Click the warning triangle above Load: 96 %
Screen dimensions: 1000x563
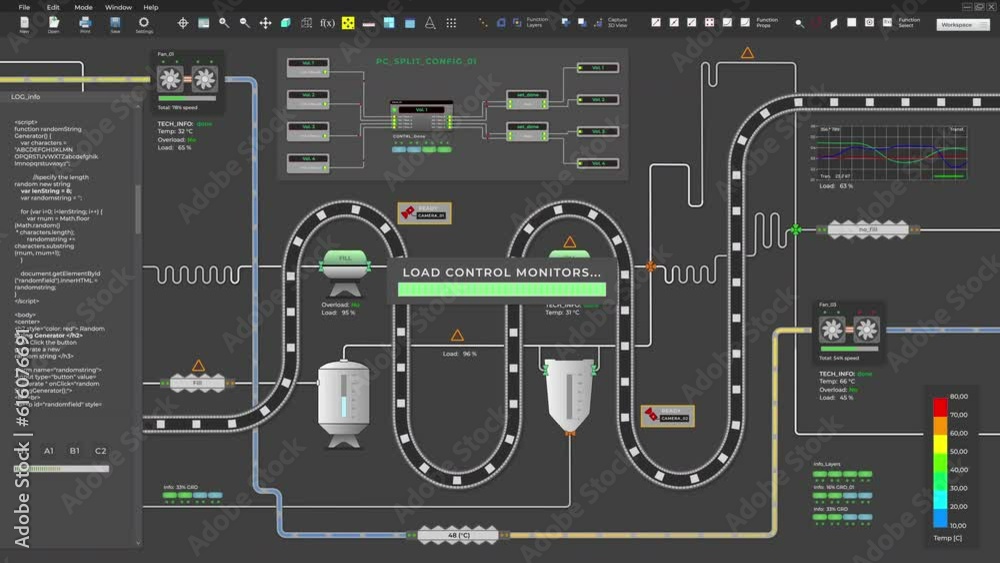coord(457,335)
